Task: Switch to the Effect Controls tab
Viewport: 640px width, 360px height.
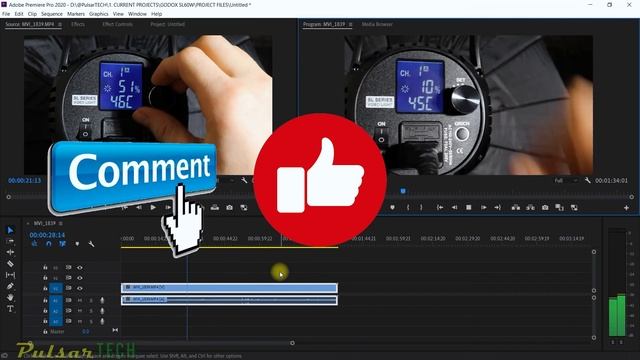Action: [118, 24]
